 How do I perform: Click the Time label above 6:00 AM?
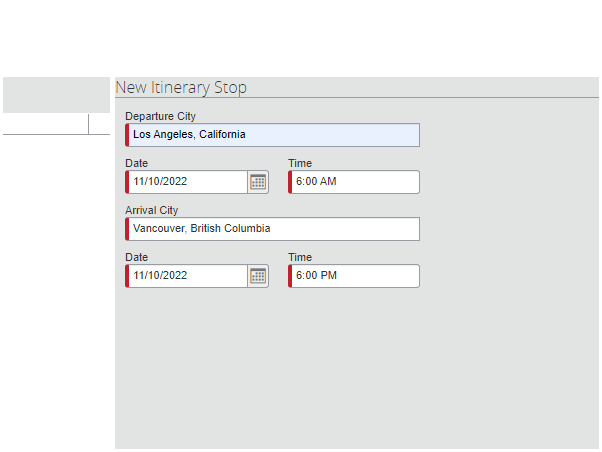(300, 163)
